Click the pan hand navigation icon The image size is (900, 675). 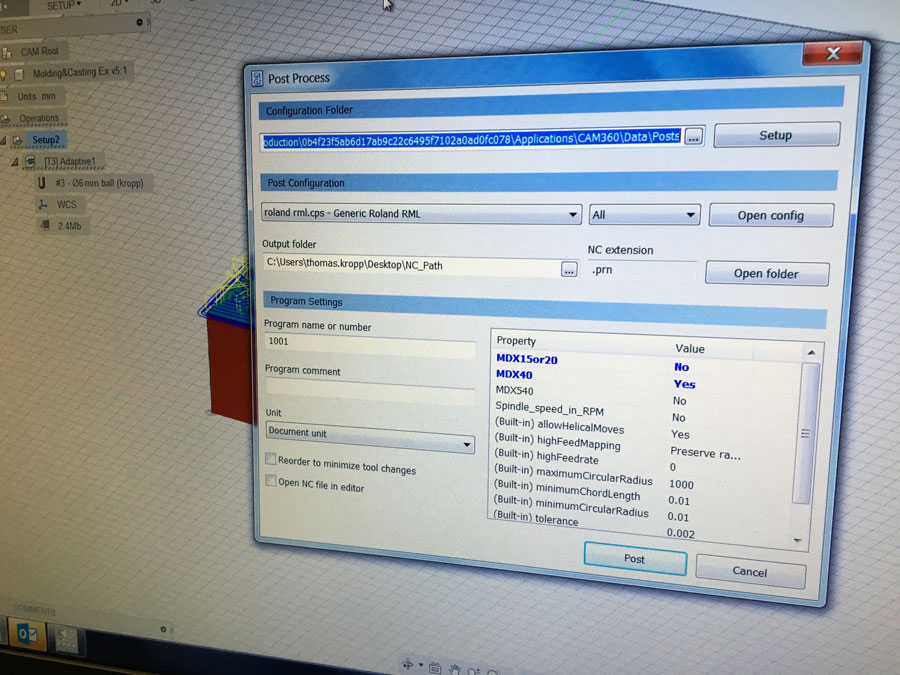(x=454, y=670)
